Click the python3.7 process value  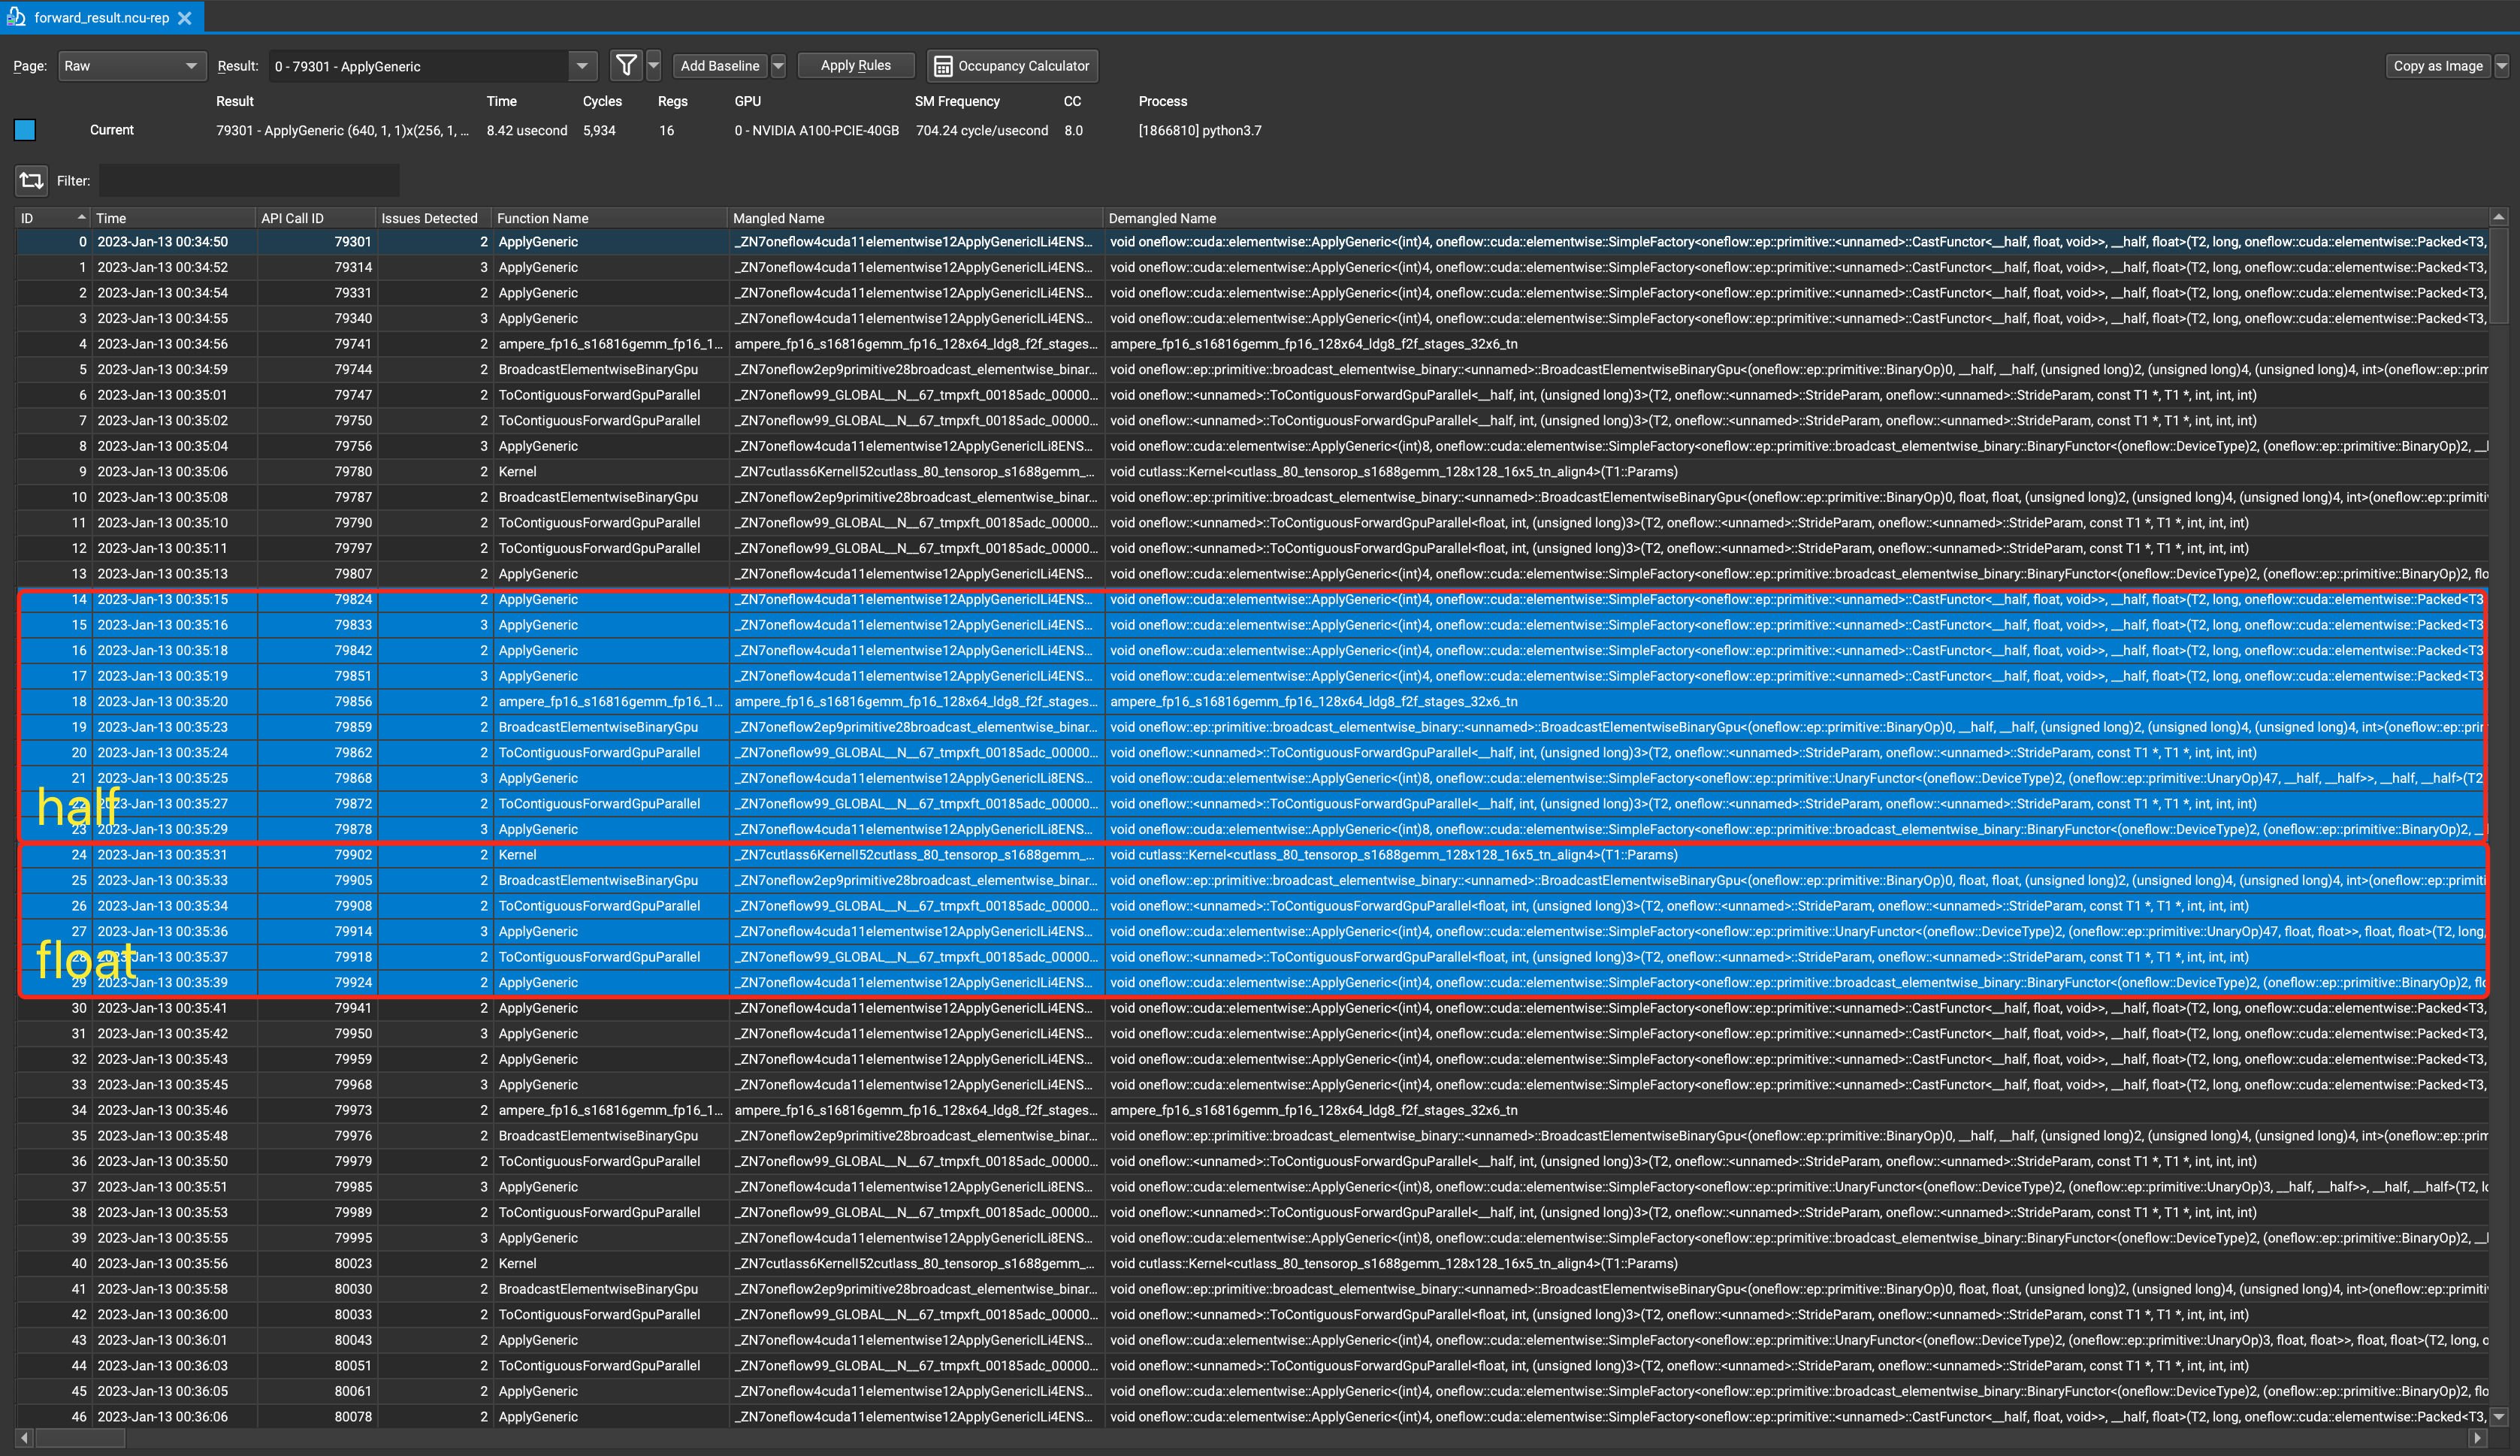click(1200, 131)
